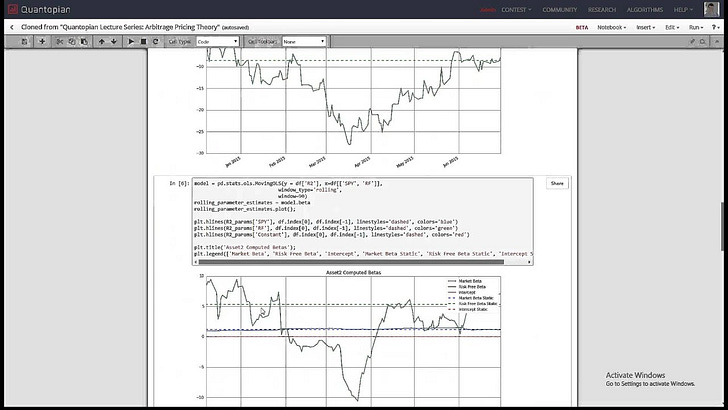Open the Notebook menu
The image size is (728, 410).
pos(611,27)
